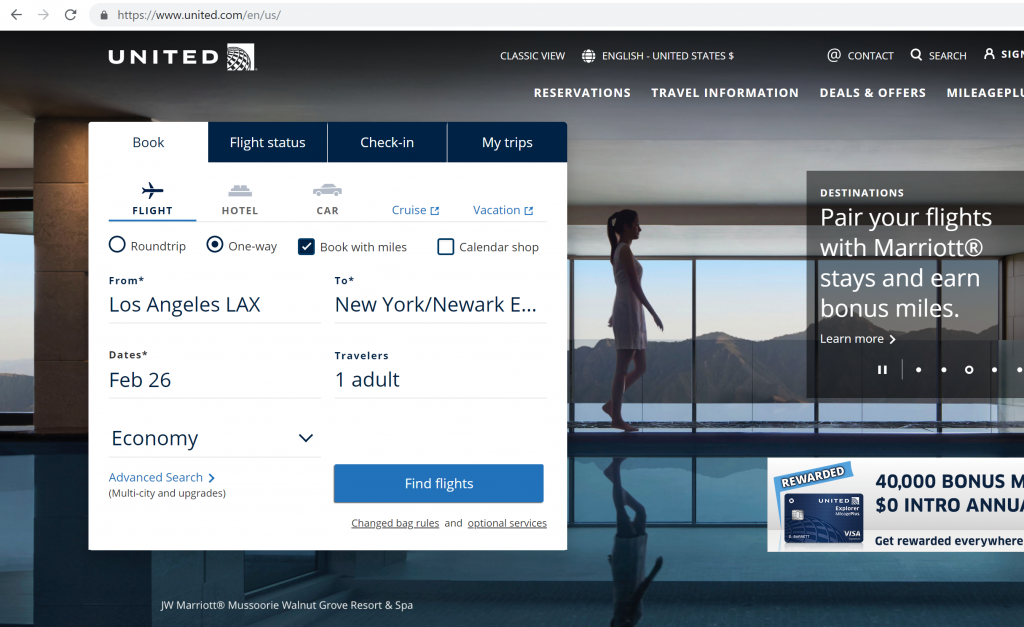1024x627 pixels.
Task: Select the Roundtrip radio button
Action: coord(117,245)
